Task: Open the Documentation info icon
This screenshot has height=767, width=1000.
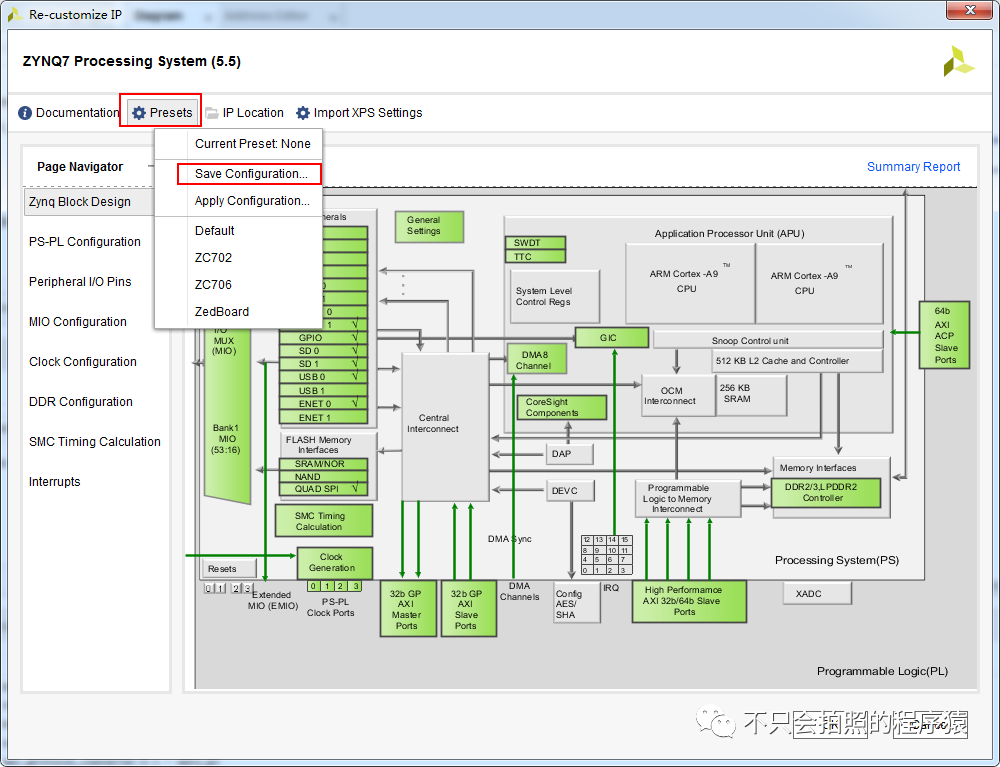Action: click(x=25, y=113)
